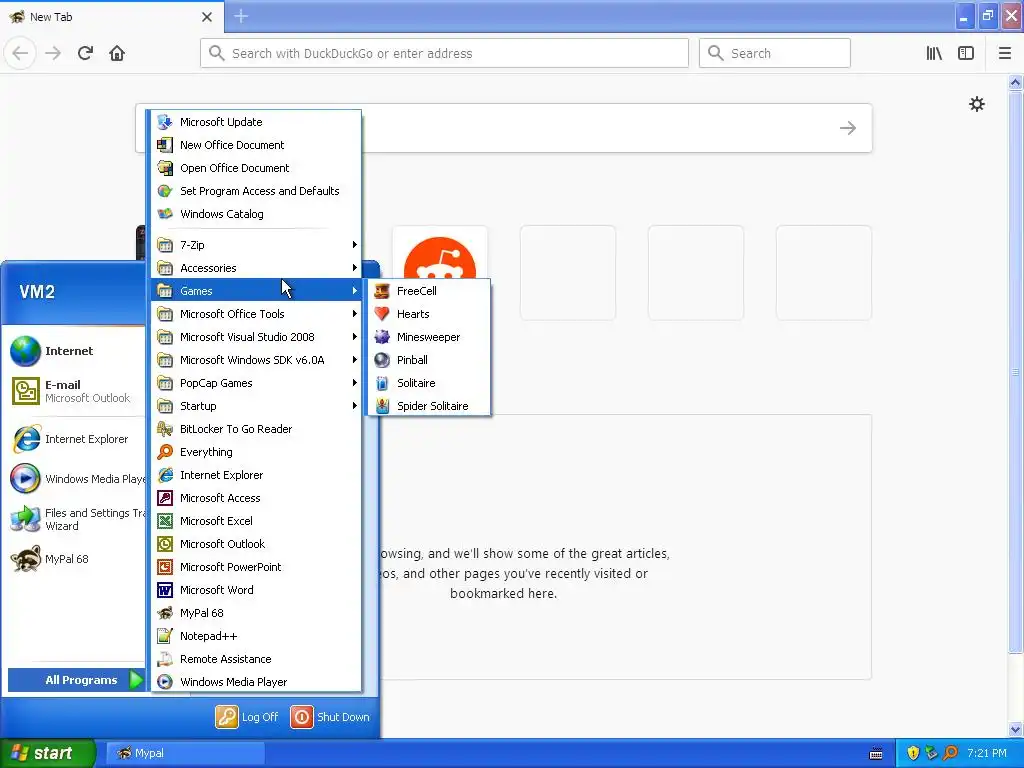Click the taskbar clock showing 7:21 PM
This screenshot has width=1024, height=768.
click(x=987, y=753)
